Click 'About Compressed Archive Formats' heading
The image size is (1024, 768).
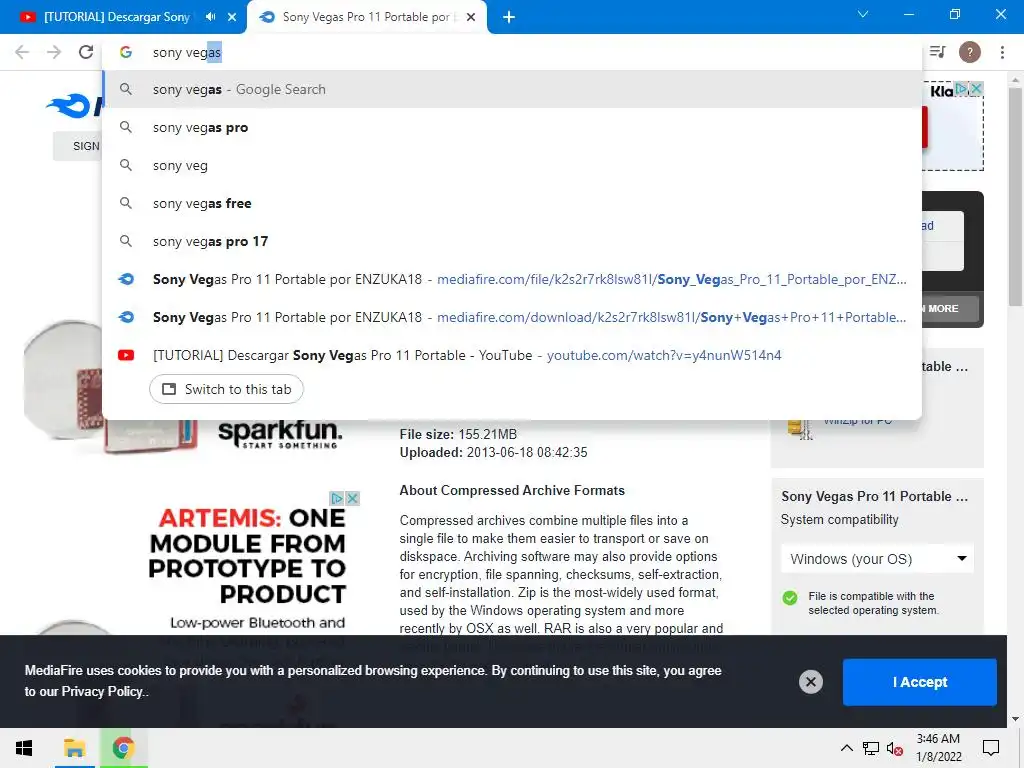coord(512,490)
